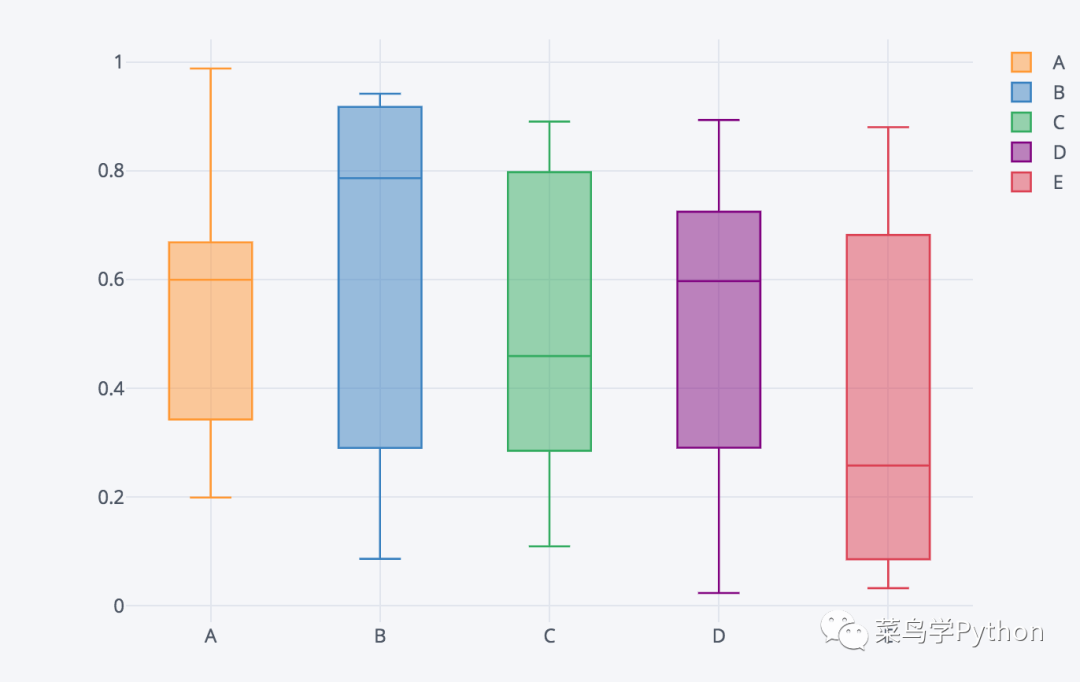This screenshot has width=1080, height=682.
Task: Toggle trace B blue legend swatch
Action: tap(1021, 92)
